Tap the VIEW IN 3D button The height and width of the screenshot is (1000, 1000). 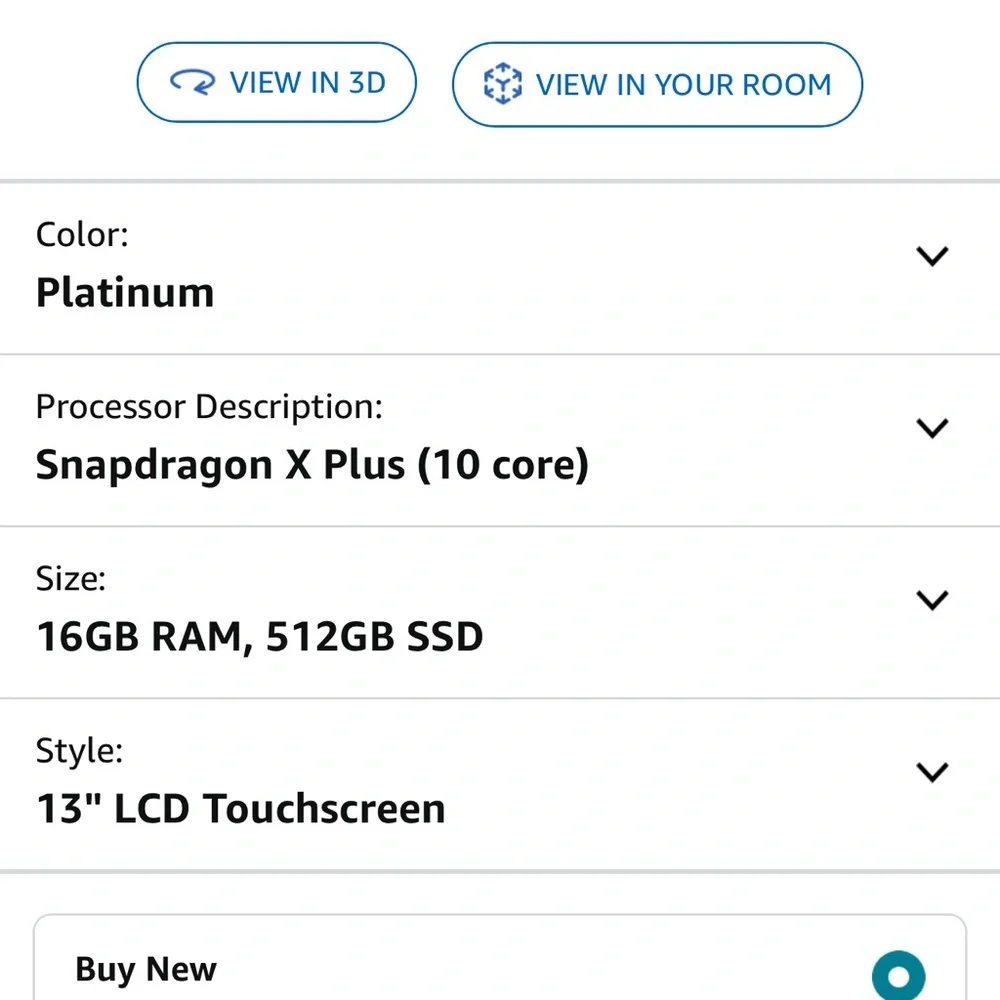point(277,82)
